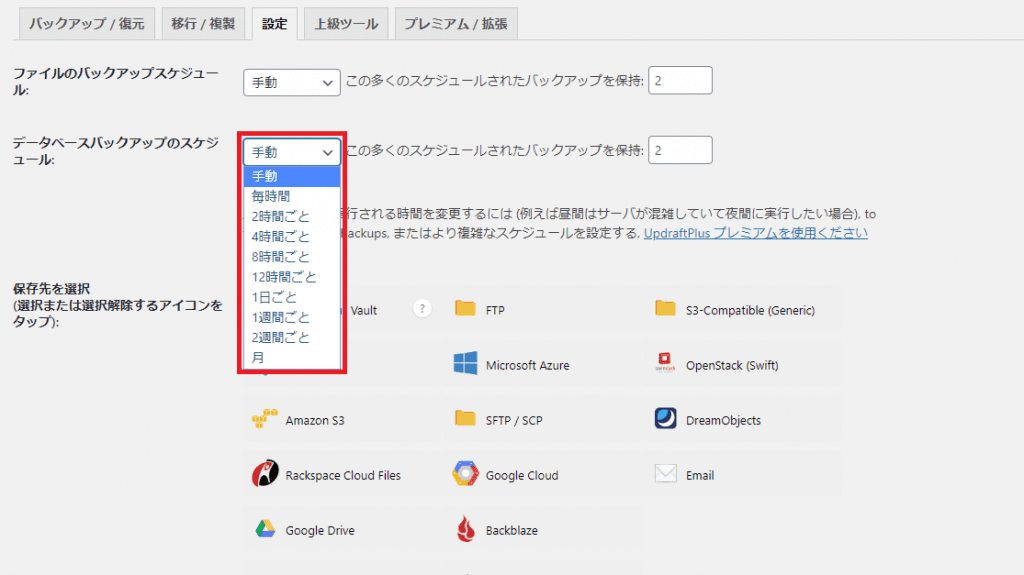Pick the DreamObjects moon icon
Screen dimensions: 1024x575
666,420
